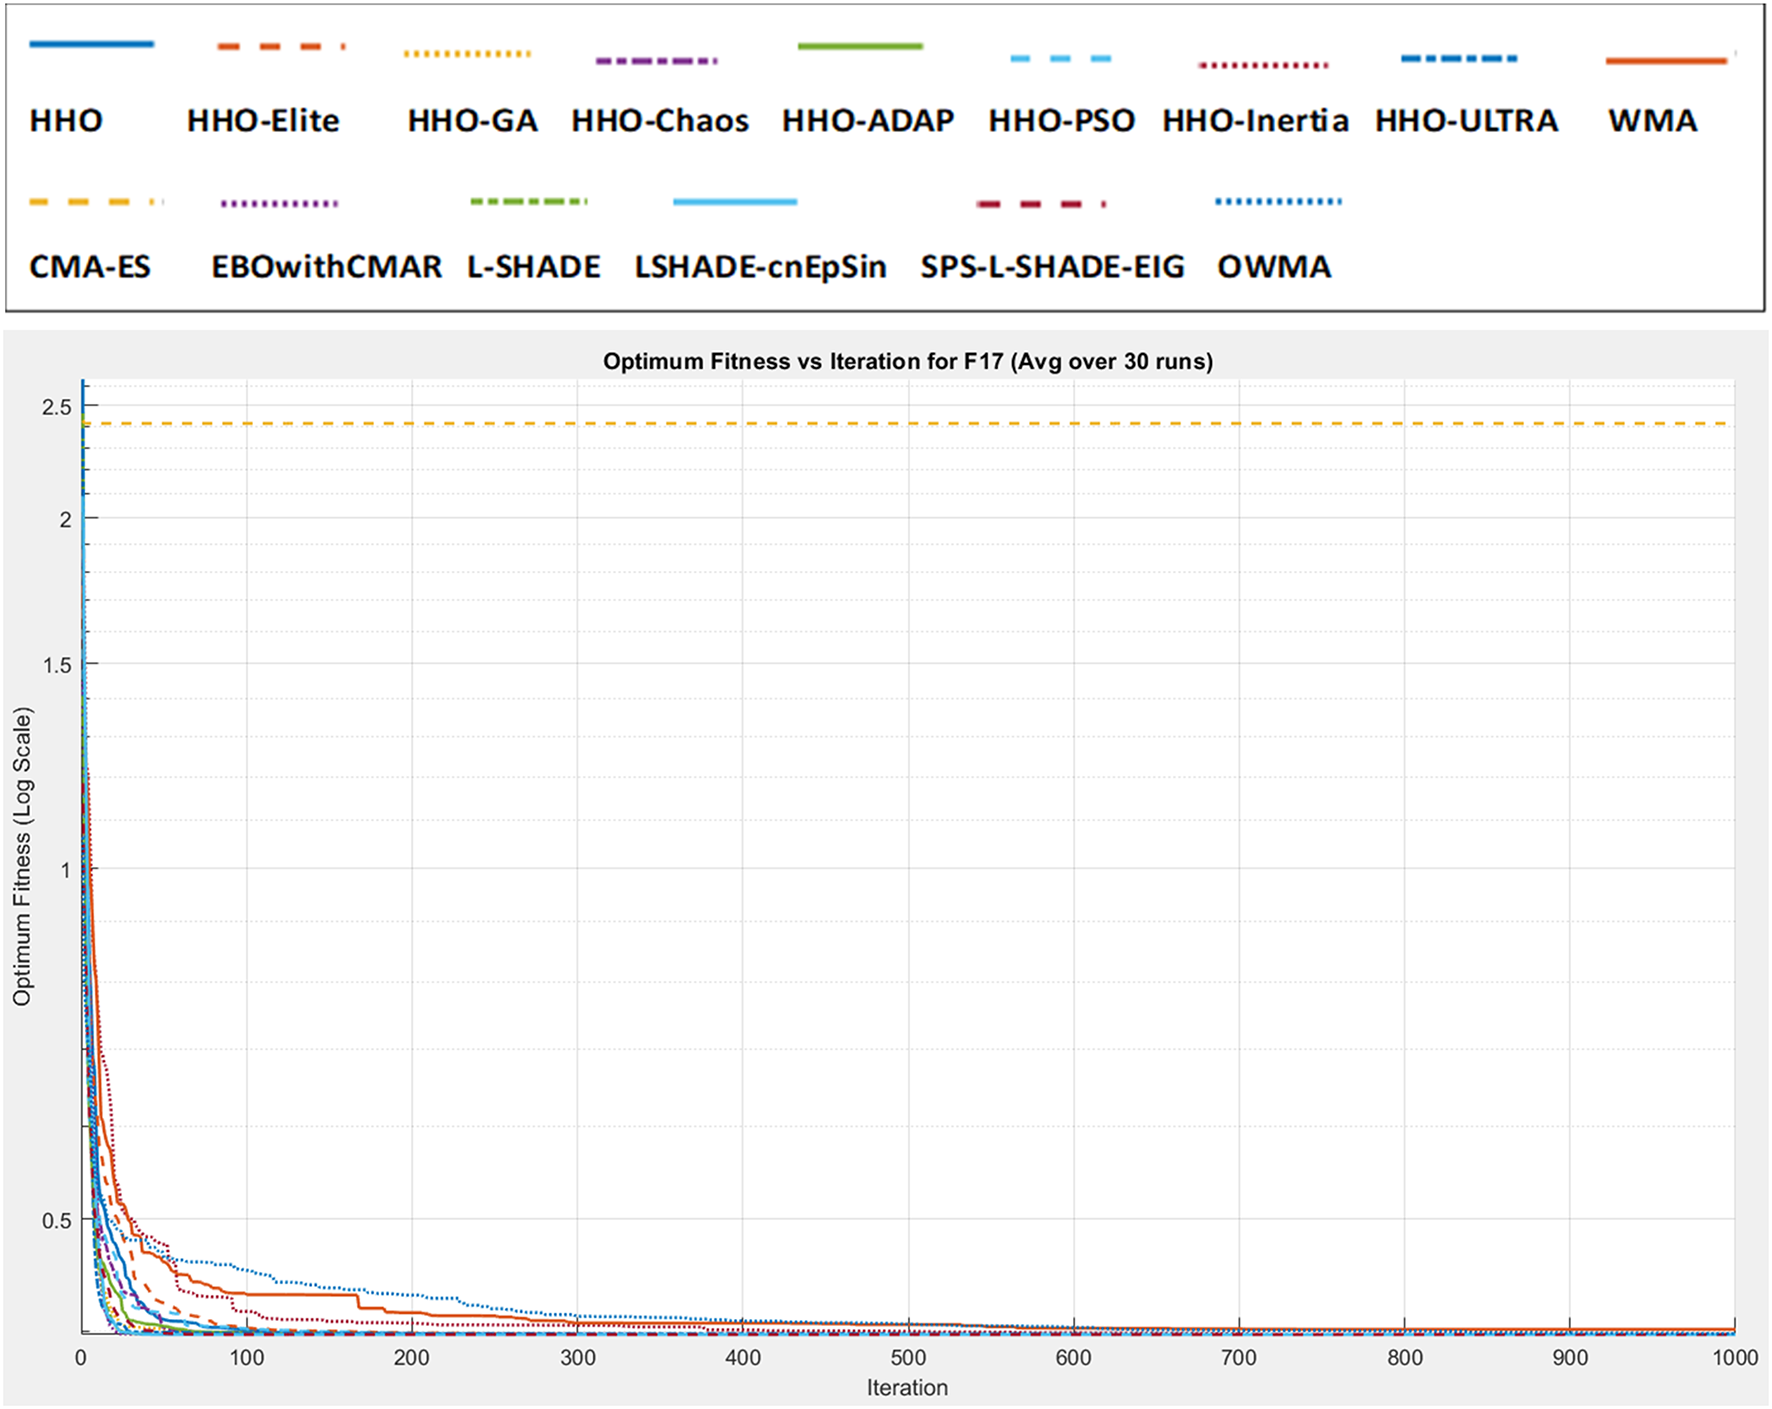
Task: Click the WMA solid orange legend line
Action: coord(1666,62)
